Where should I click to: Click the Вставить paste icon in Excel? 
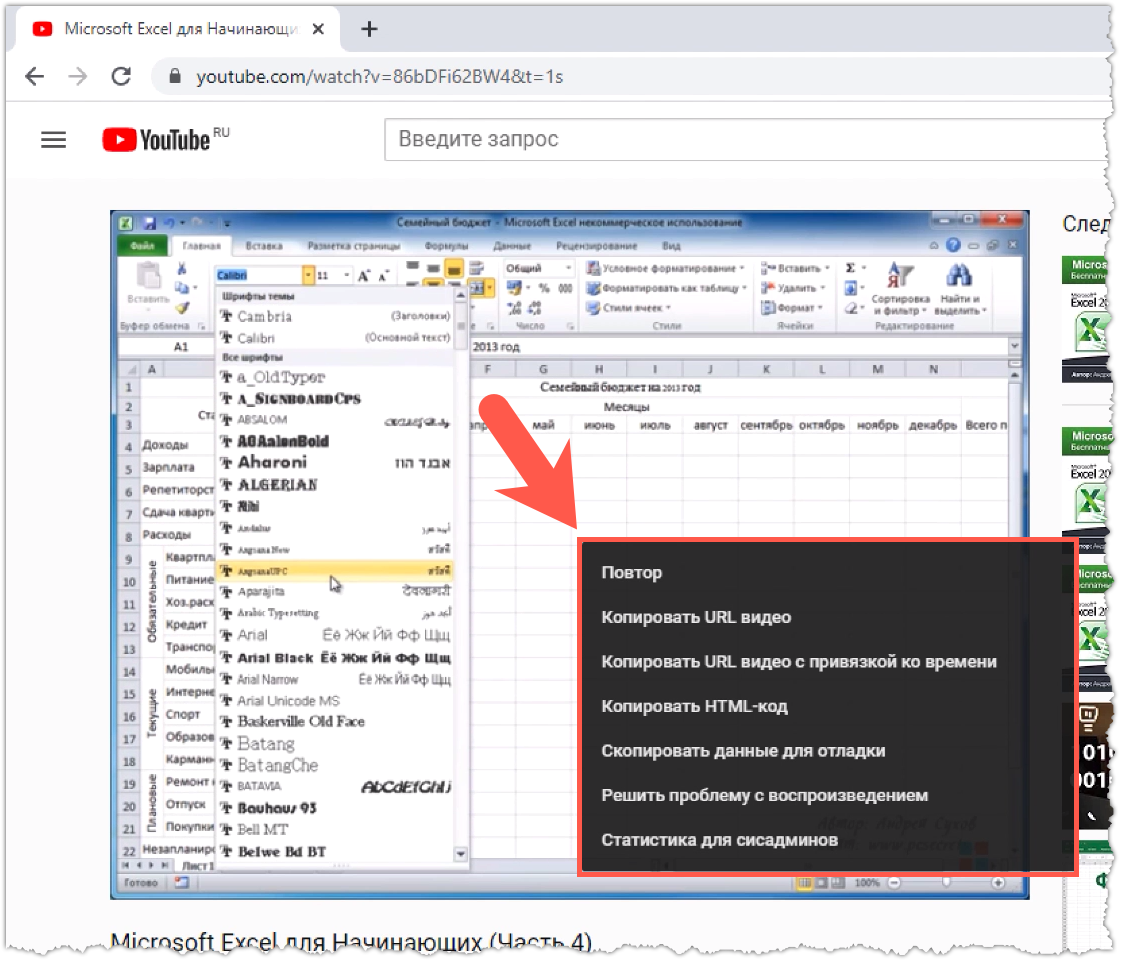[149, 277]
